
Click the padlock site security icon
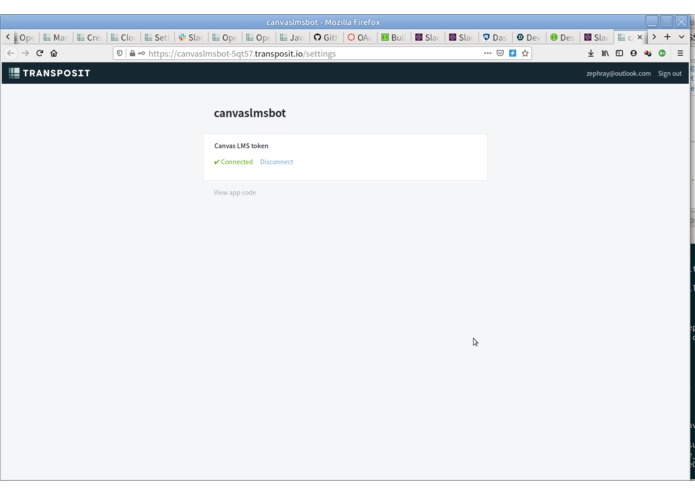[132, 53]
